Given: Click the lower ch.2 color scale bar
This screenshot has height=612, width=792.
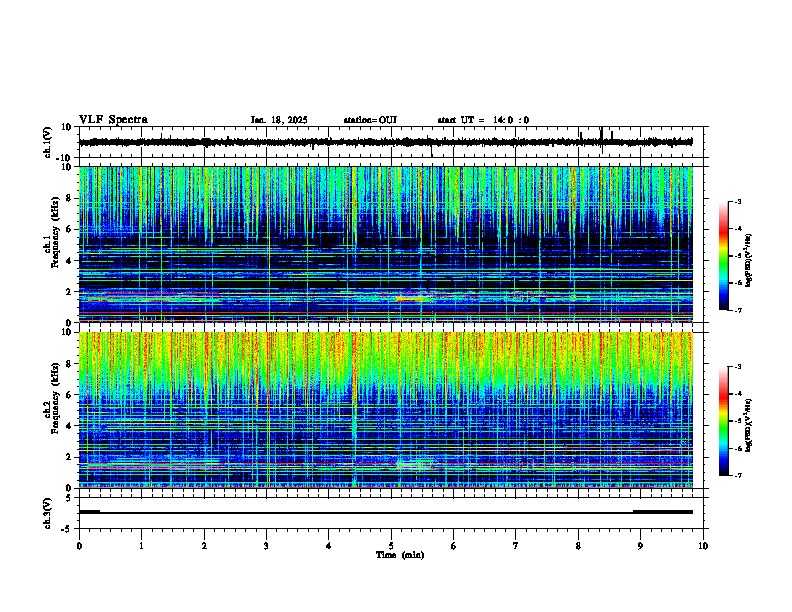Looking at the screenshot, I should 724,421.
